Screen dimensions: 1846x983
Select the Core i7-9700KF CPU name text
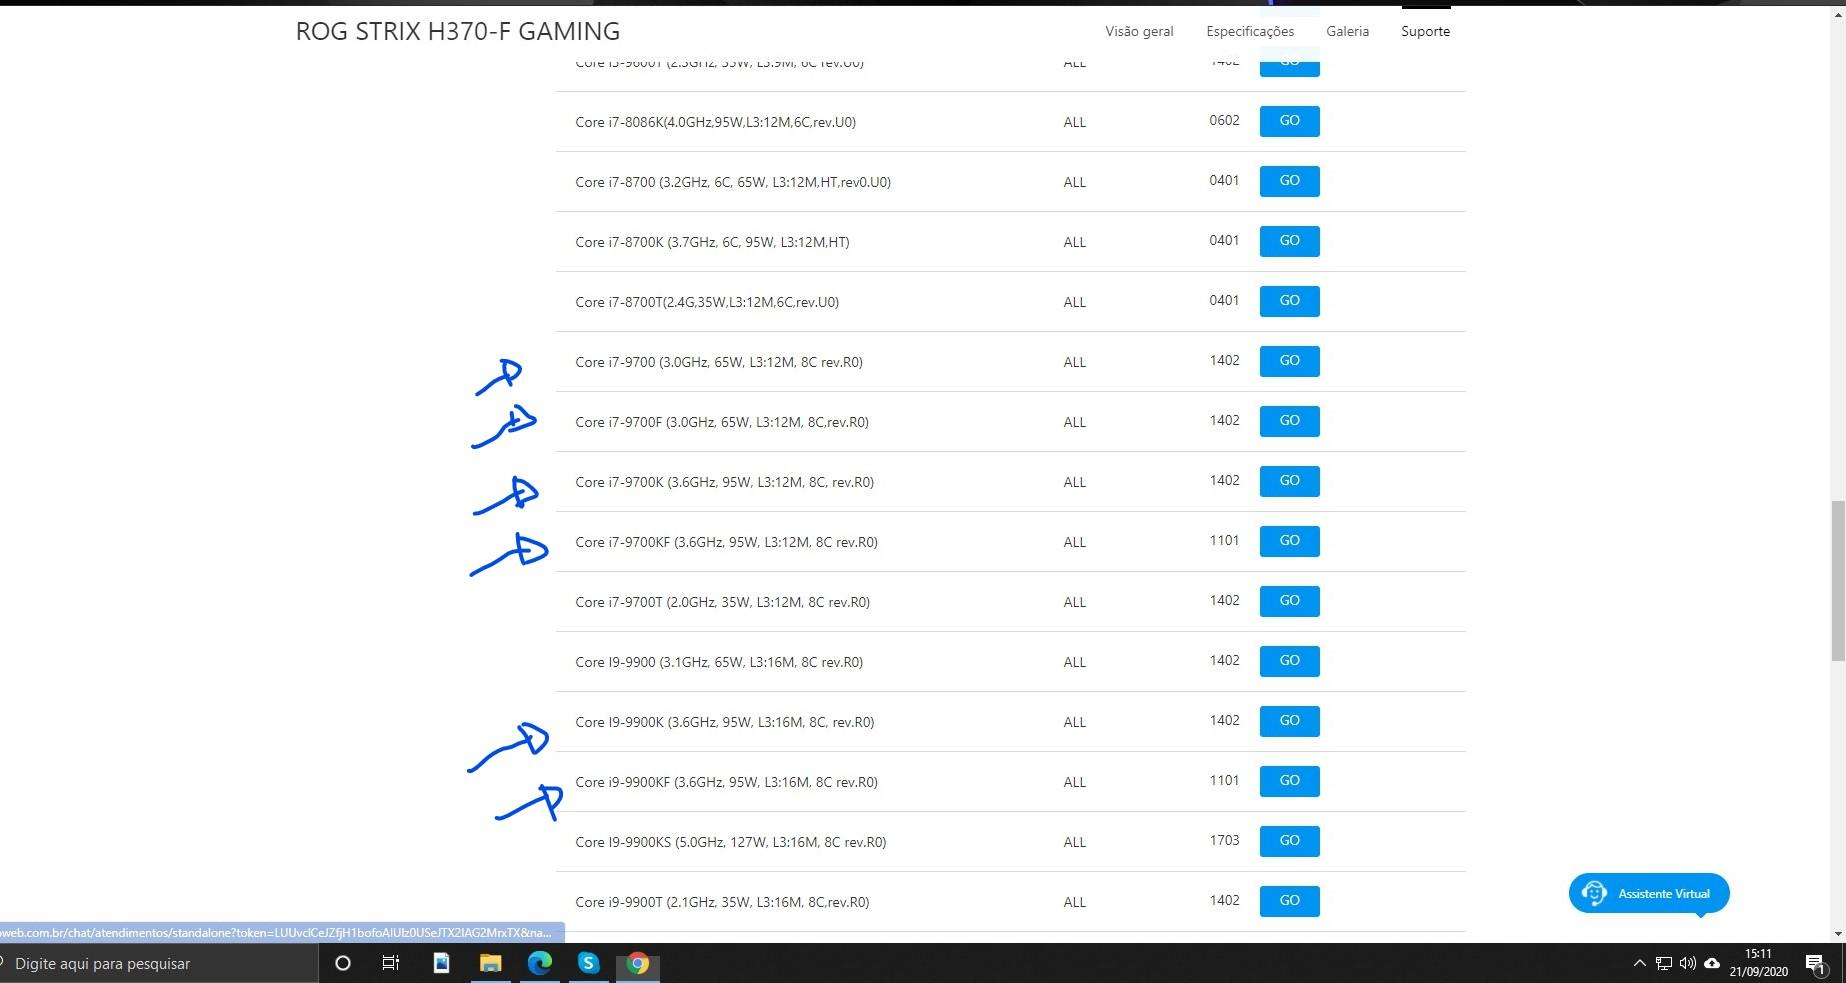(726, 542)
